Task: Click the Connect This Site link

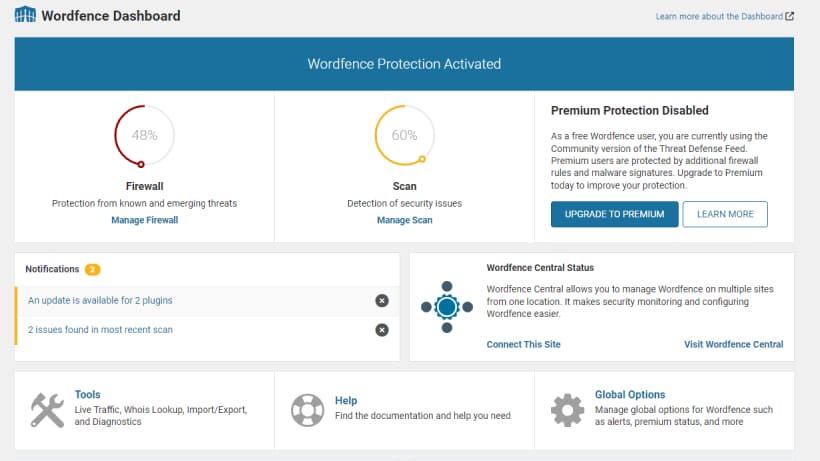Action: (523, 344)
